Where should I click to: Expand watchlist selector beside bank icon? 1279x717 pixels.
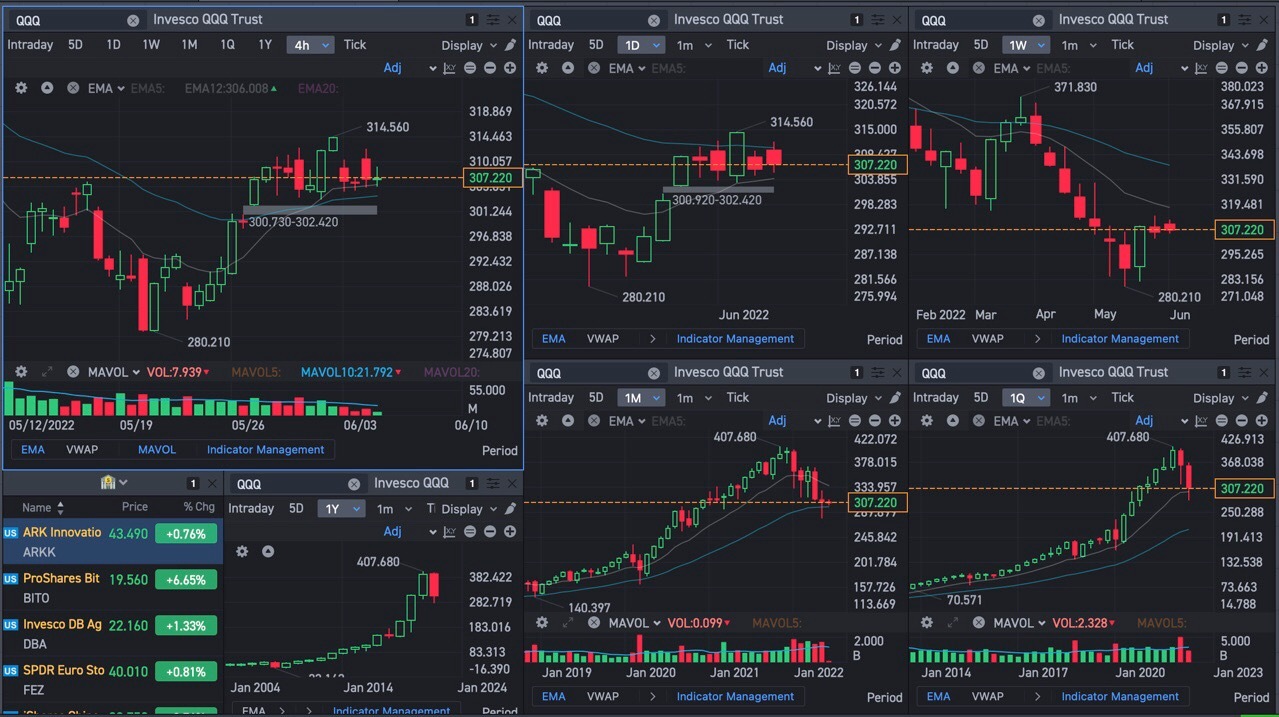[x=124, y=483]
